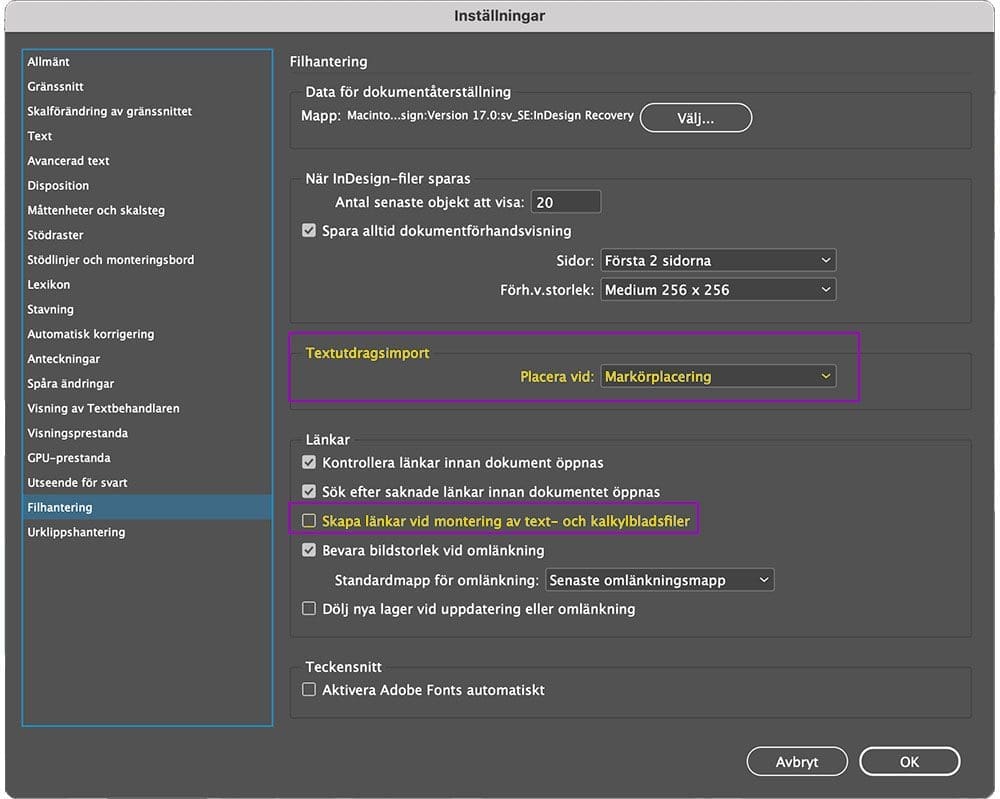1000x799 pixels.
Task: Click the Avbryt button
Action: pyautogui.click(x=797, y=762)
